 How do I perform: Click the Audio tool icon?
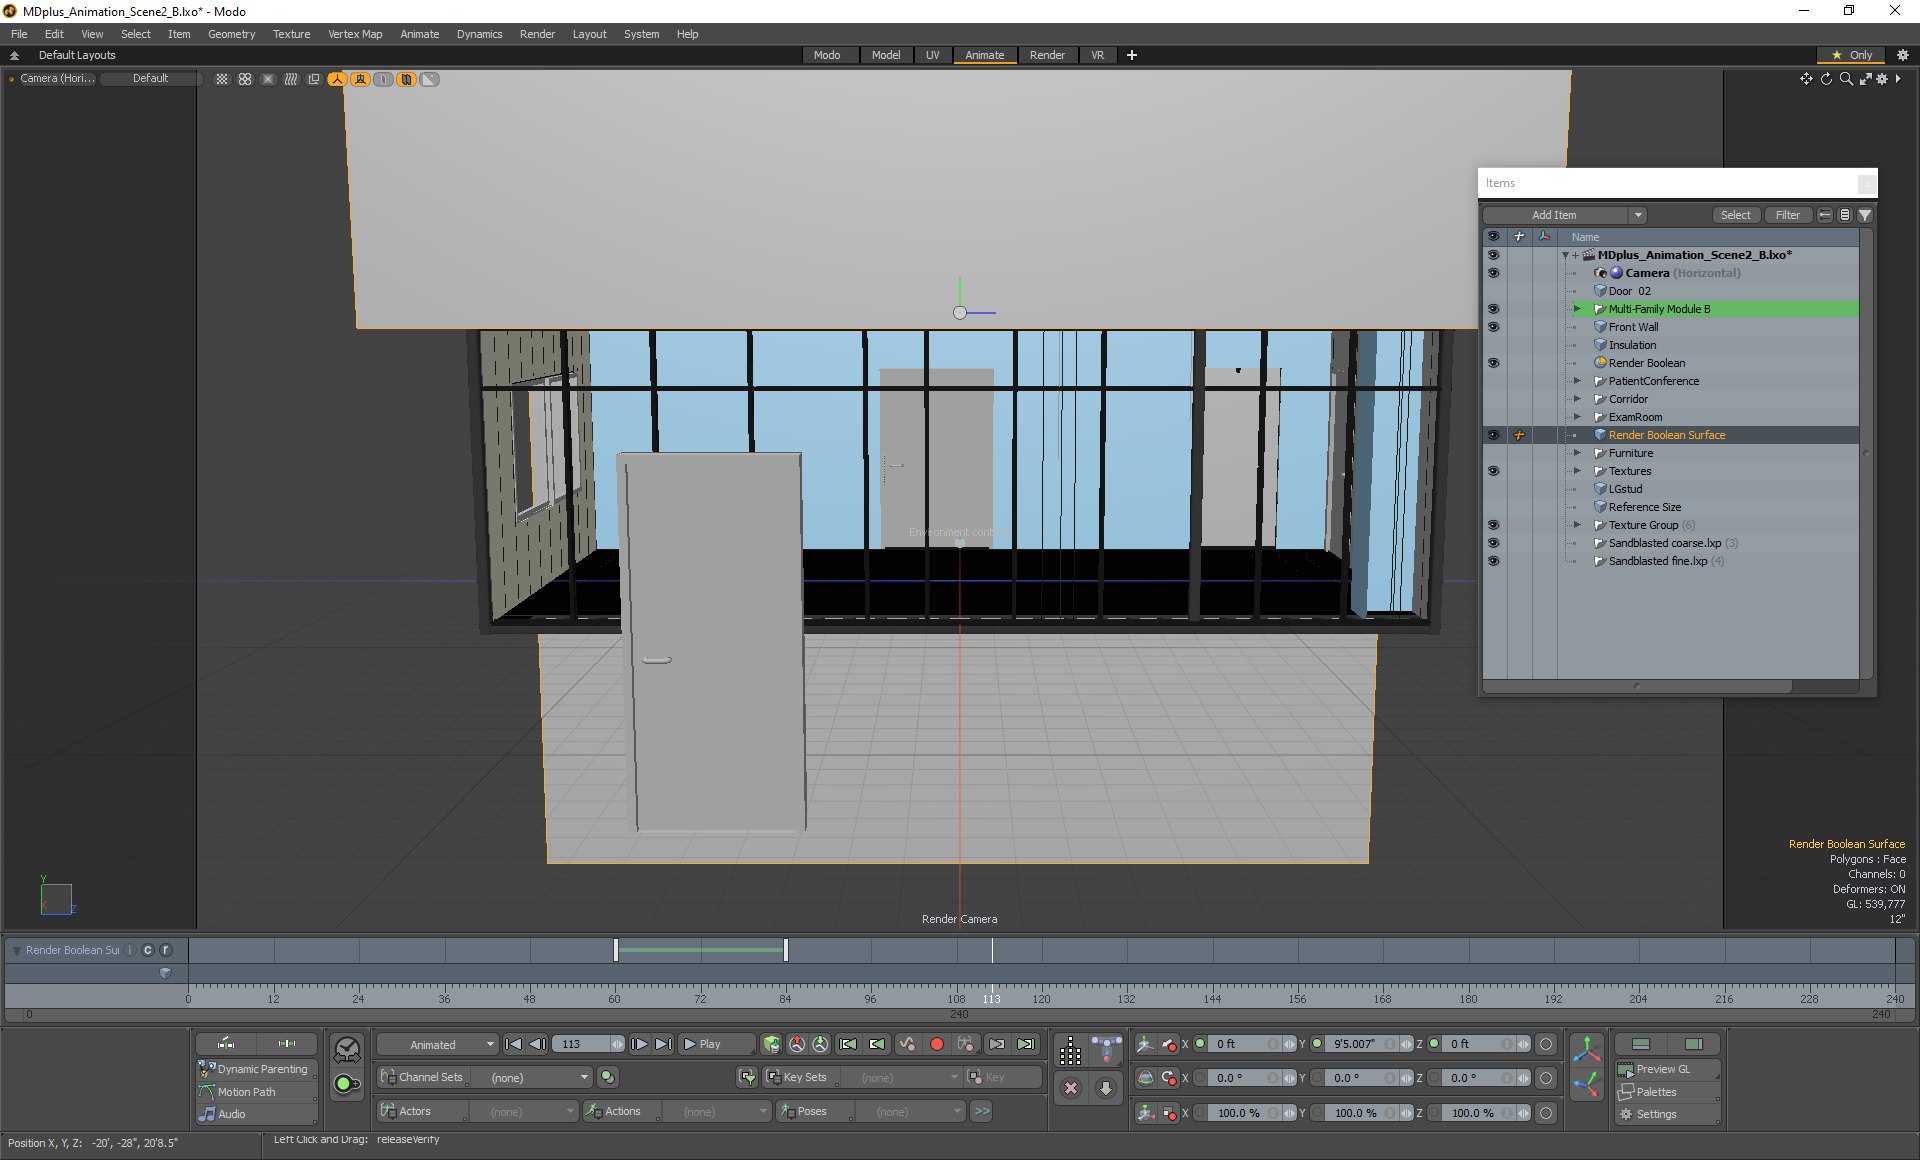click(208, 1114)
